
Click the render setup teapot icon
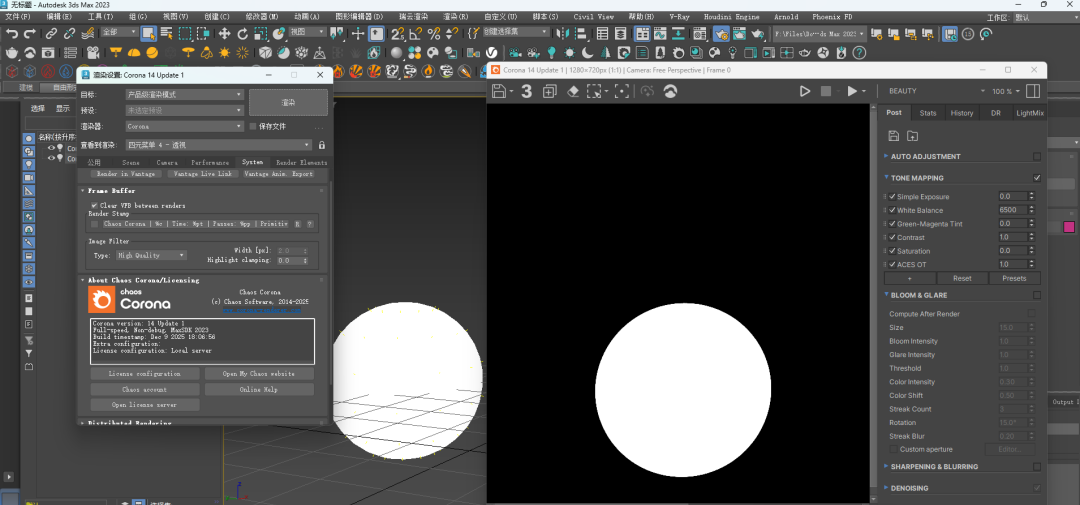point(720,34)
